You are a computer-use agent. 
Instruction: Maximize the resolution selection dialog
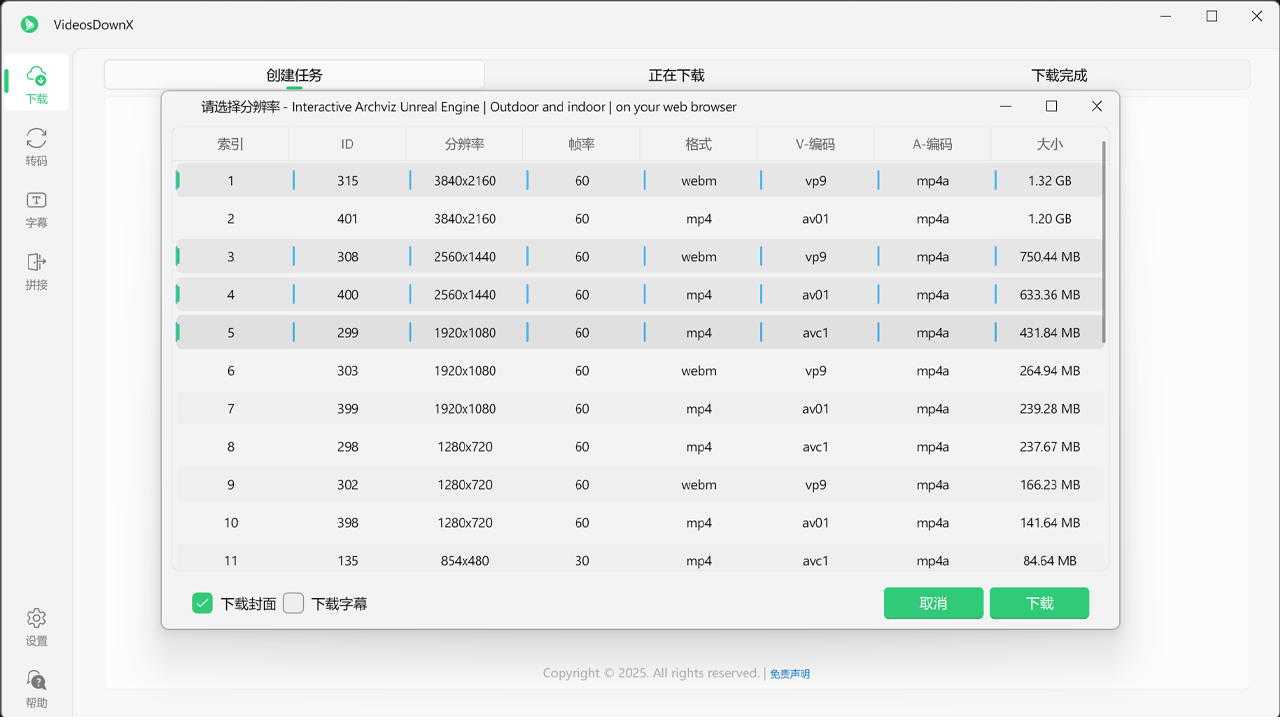(1051, 106)
